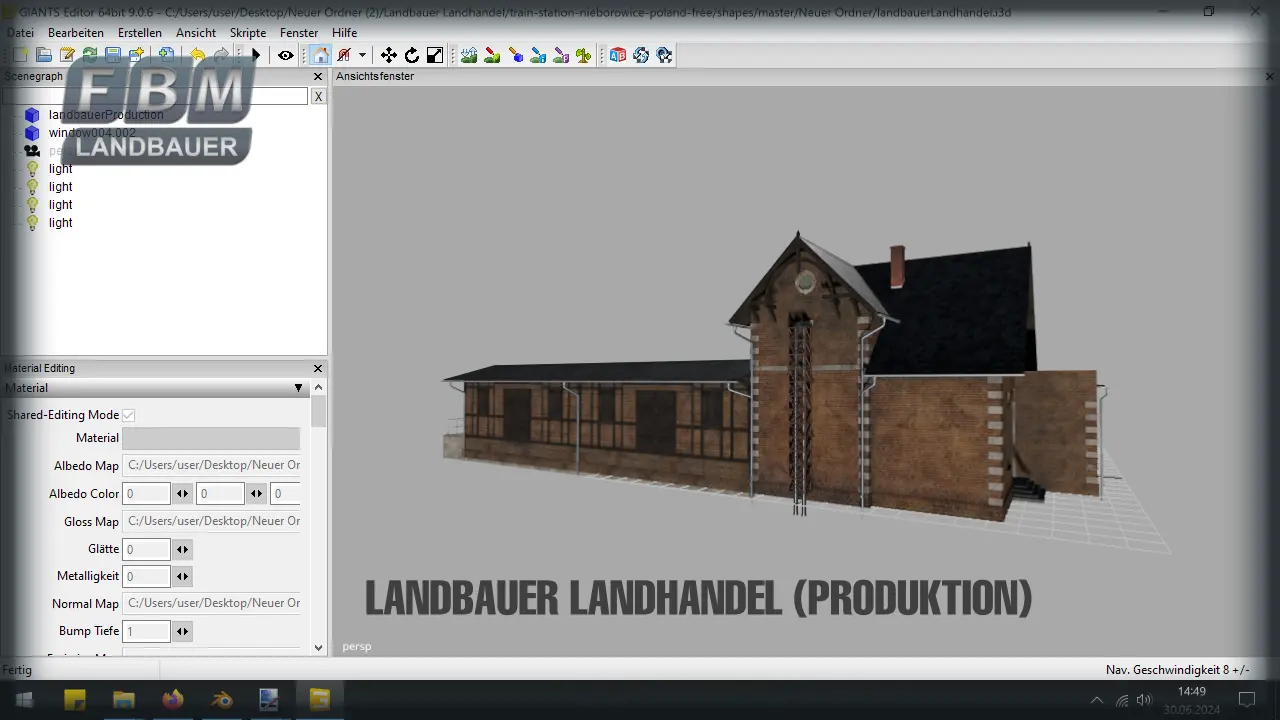This screenshot has height=720, width=1280.
Task: Click the Albedo Map path field
Action: coord(211,465)
